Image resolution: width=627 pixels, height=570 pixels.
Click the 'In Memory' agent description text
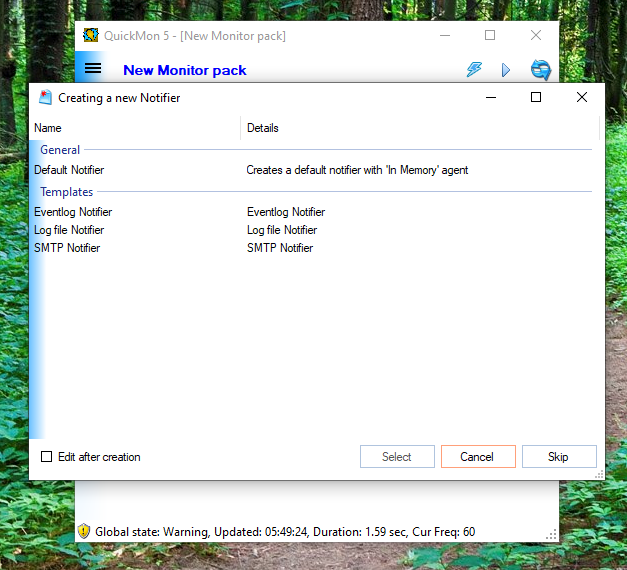pos(357,170)
